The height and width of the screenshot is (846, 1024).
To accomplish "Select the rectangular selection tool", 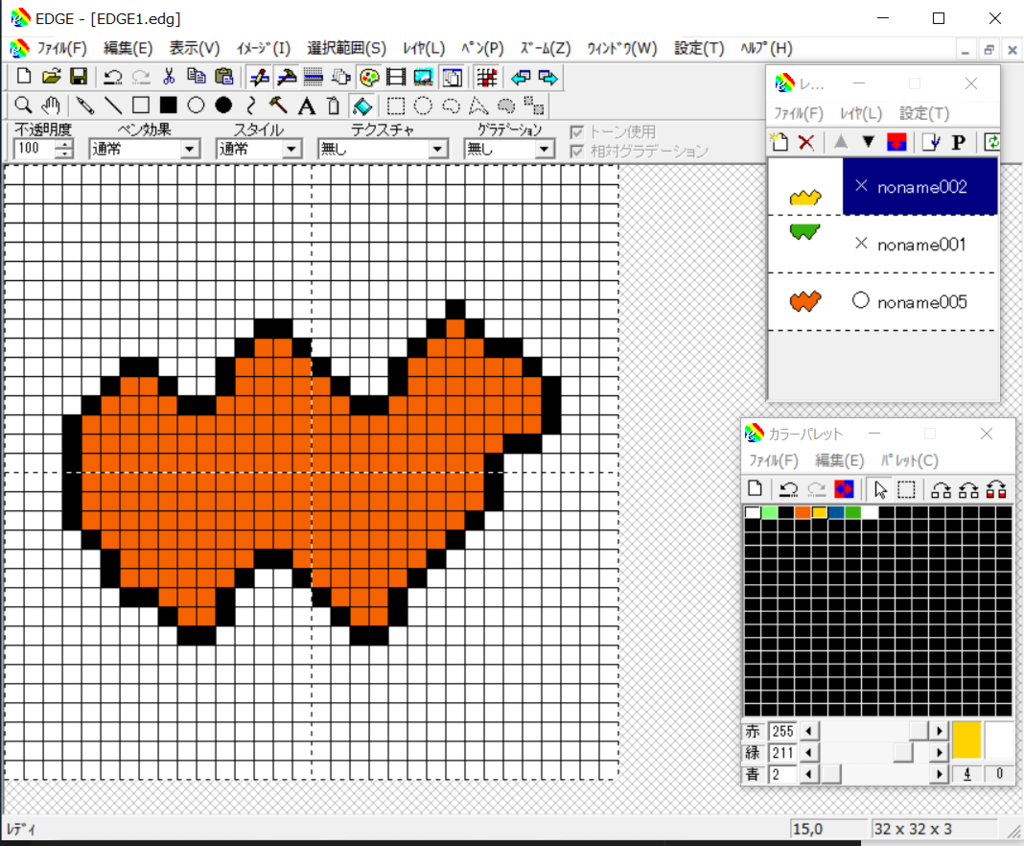I will click(396, 105).
